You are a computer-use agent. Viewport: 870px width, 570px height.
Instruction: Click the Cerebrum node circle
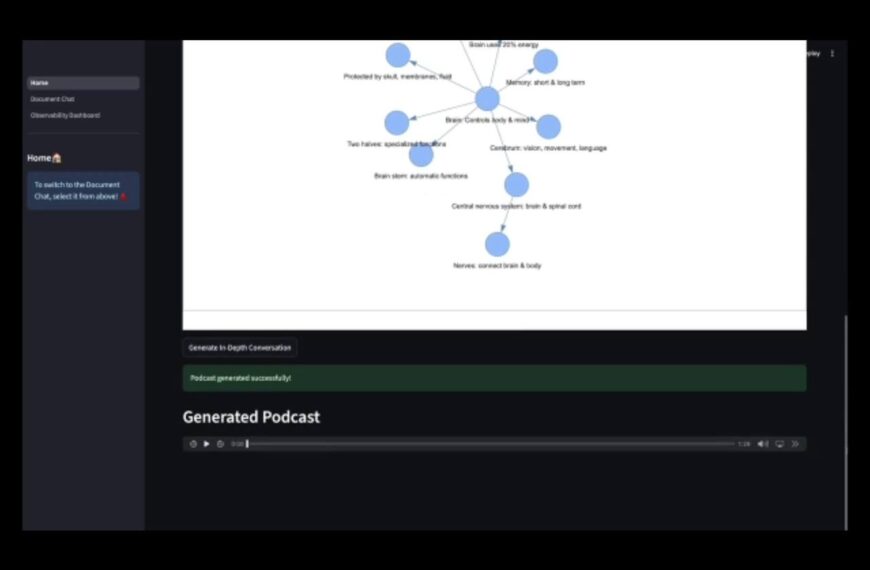[x=548, y=127]
